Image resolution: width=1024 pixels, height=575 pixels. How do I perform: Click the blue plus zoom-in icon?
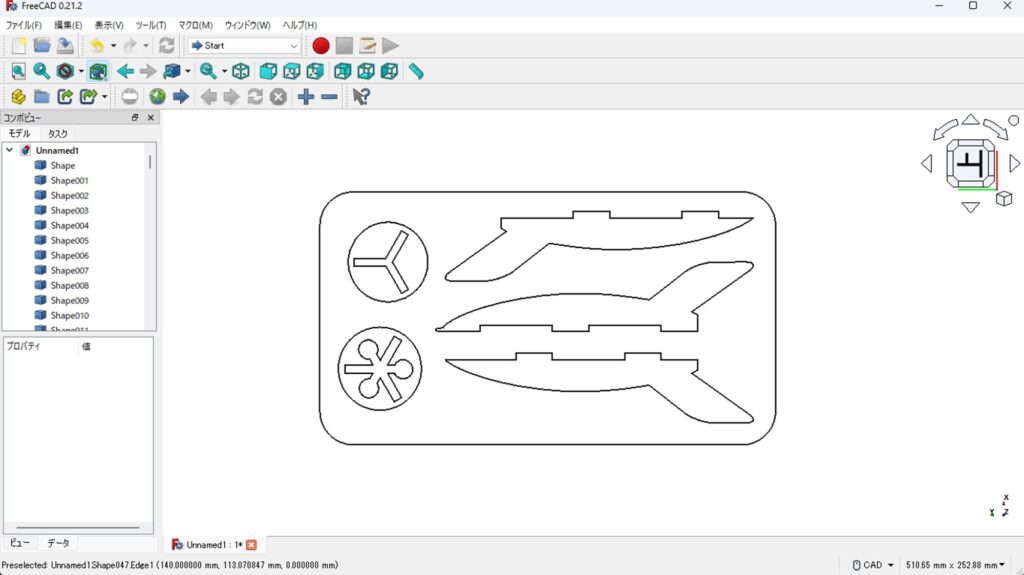(306, 97)
